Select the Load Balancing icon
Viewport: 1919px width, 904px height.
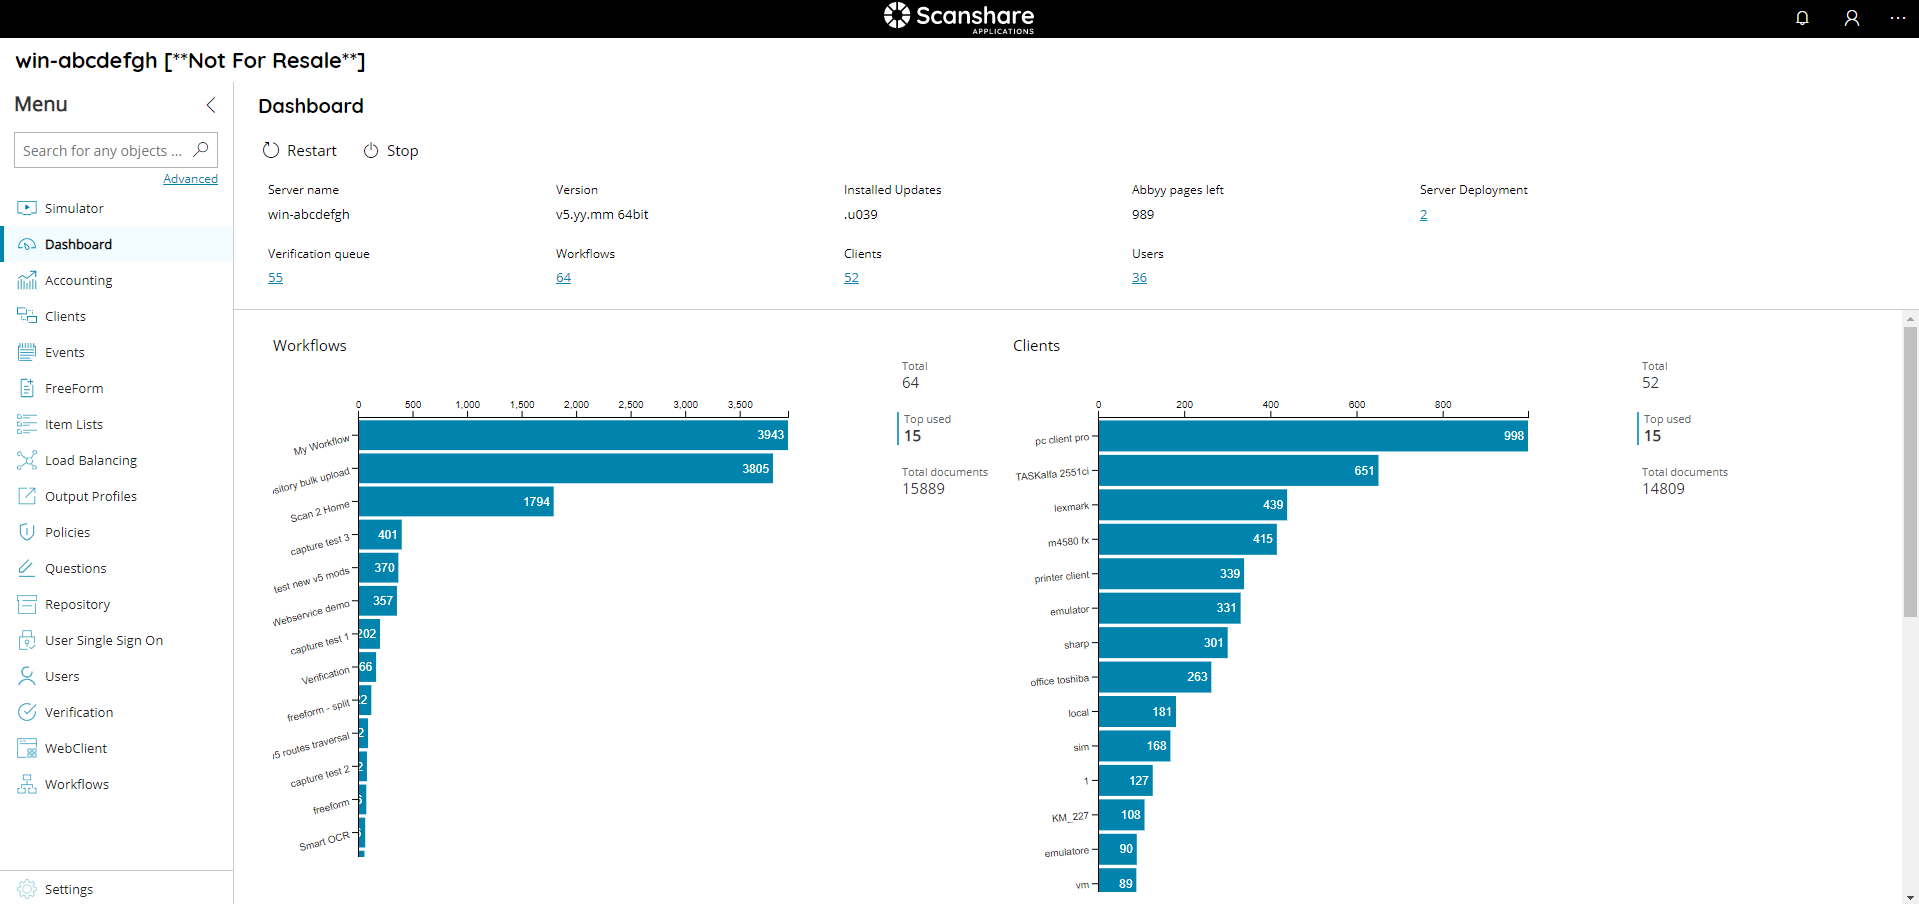[27, 460]
